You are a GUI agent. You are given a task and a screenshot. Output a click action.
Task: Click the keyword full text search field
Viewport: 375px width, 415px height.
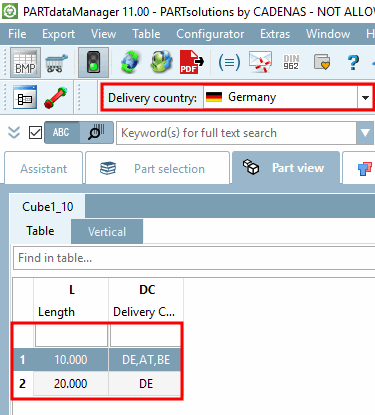236,133
